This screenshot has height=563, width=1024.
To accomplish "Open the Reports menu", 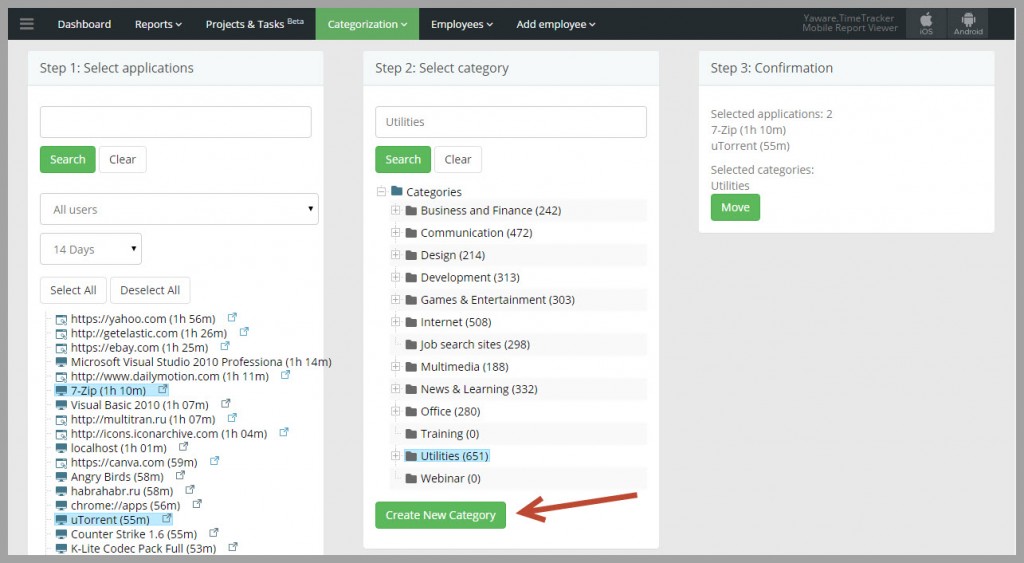I will pyautogui.click(x=158, y=24).
